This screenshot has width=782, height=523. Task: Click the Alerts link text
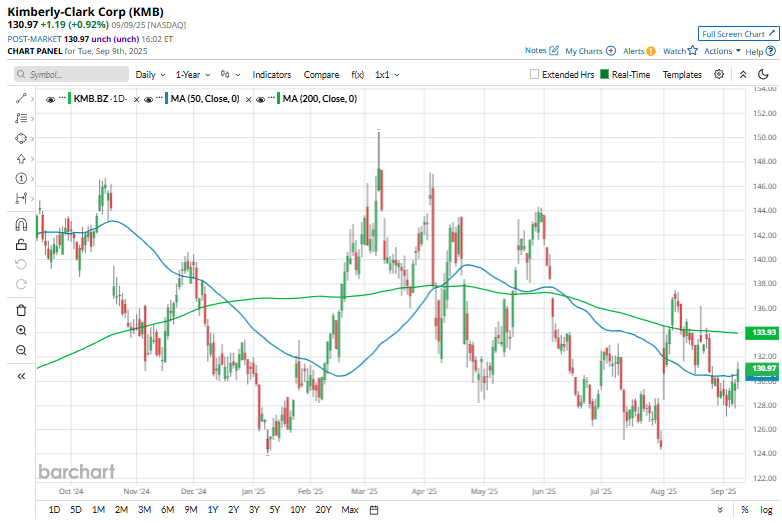633,51
